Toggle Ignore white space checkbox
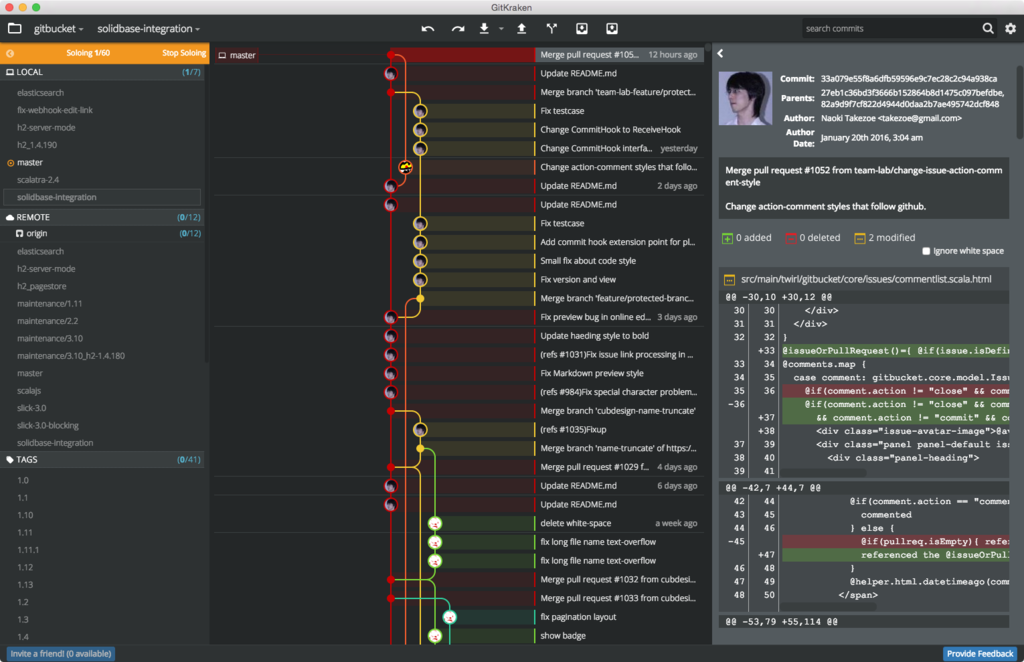The width and height of the screenshot is (1024, 662). click(x=926, y=251)
